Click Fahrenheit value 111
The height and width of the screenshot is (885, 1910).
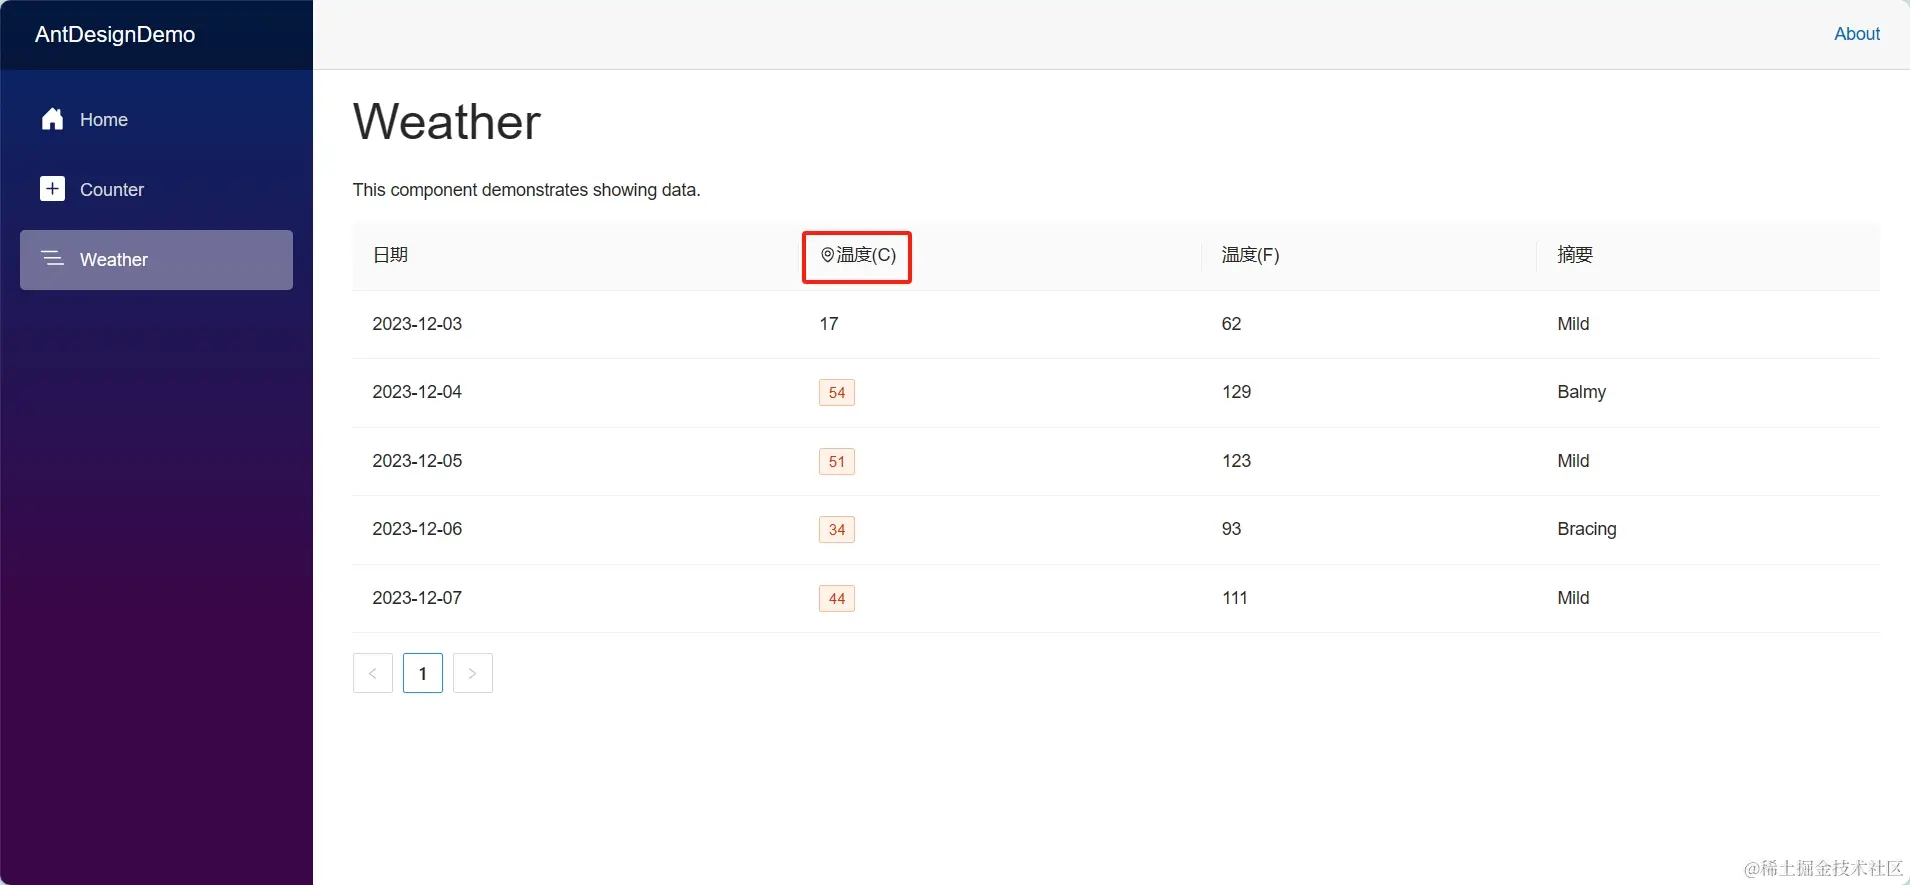(1235, 598)
